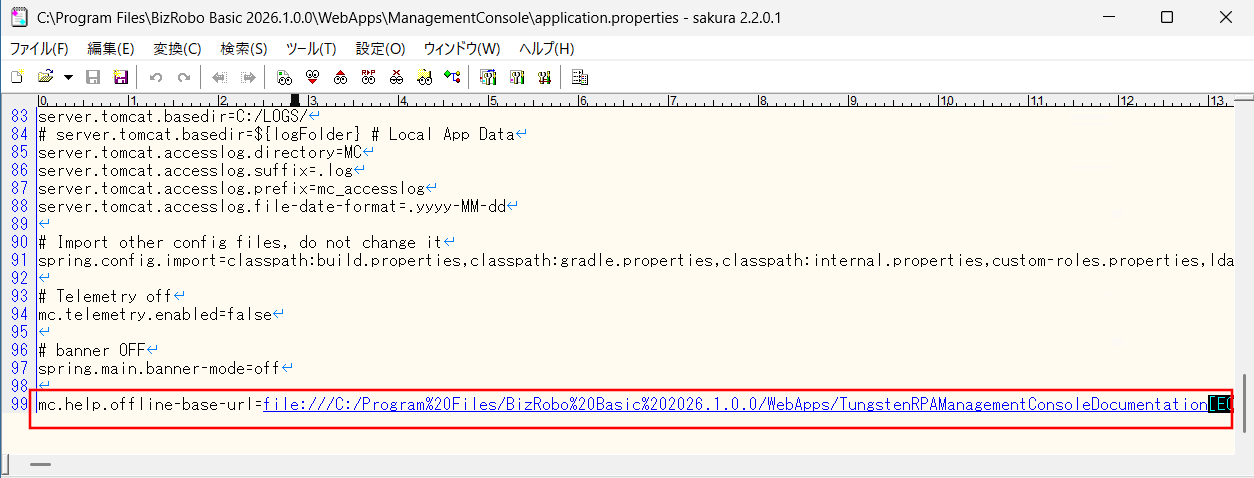Find previous occurrence up arrow icon
The height and width of the screenshot is (478, 1254).
coord(340,77)
